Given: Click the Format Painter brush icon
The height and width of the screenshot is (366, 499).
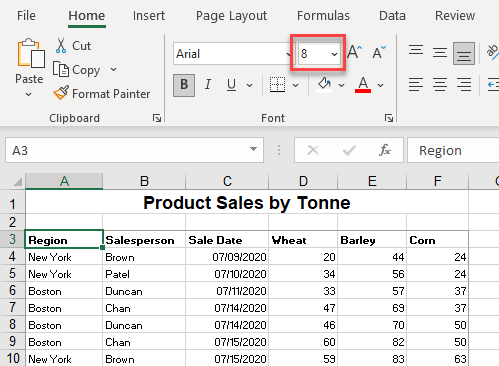Looking at the screenshot, I should 61,93.
